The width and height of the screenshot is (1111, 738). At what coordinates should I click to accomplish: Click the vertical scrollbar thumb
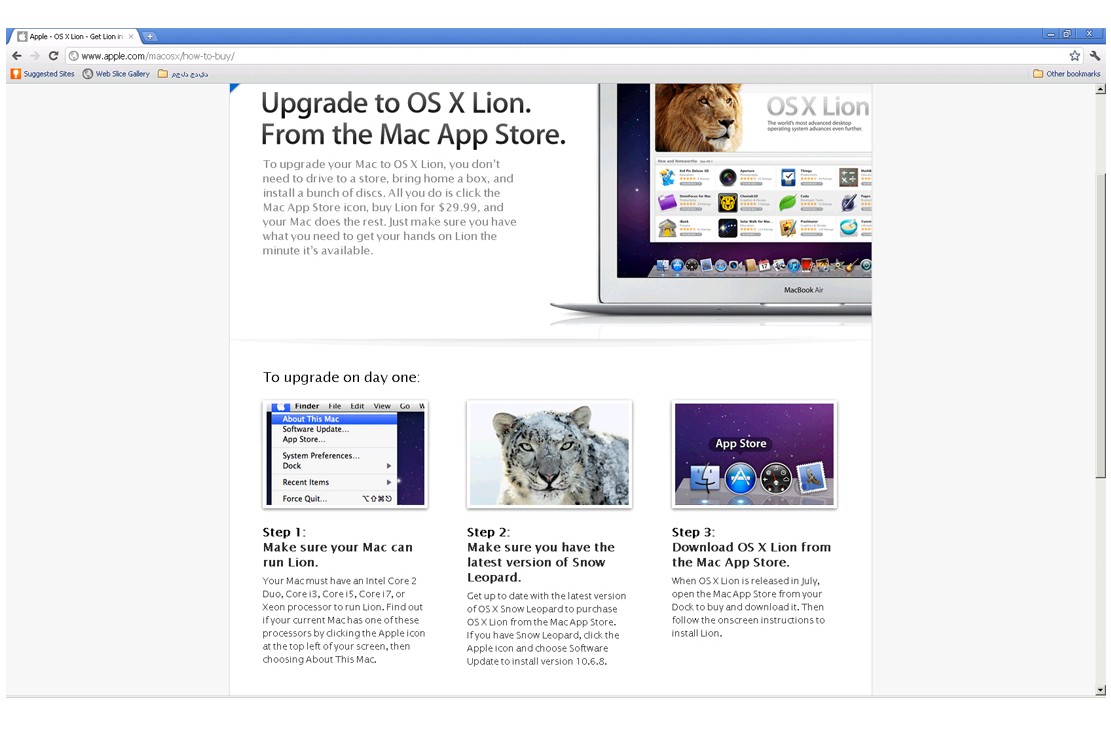pos(1100,326)
